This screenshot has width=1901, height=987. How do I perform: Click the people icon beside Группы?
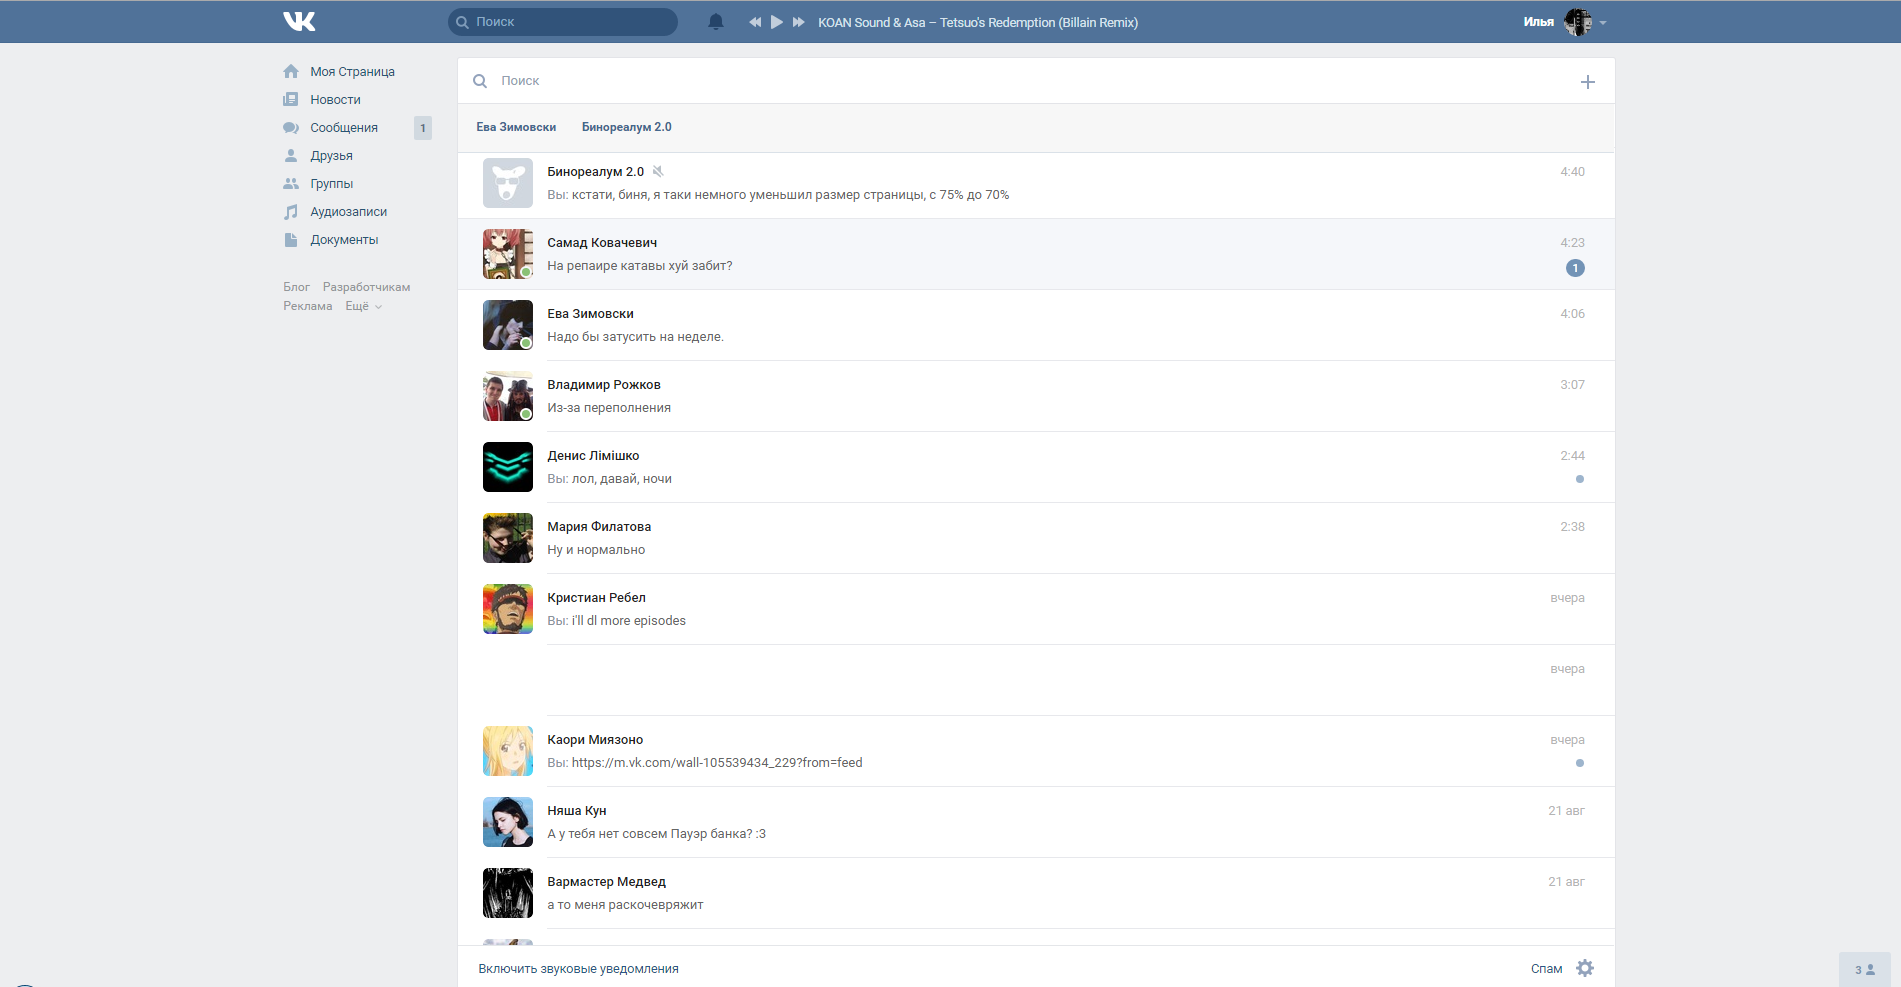(x=291, y=183)
